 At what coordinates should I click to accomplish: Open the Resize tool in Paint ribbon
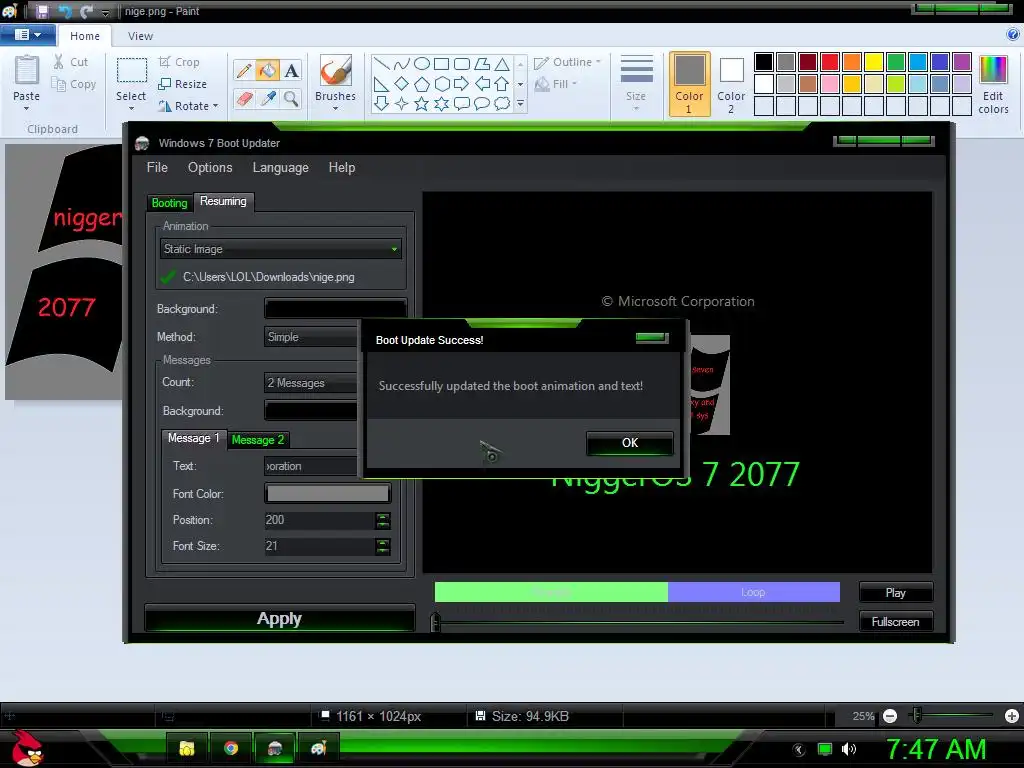point(182,84)
